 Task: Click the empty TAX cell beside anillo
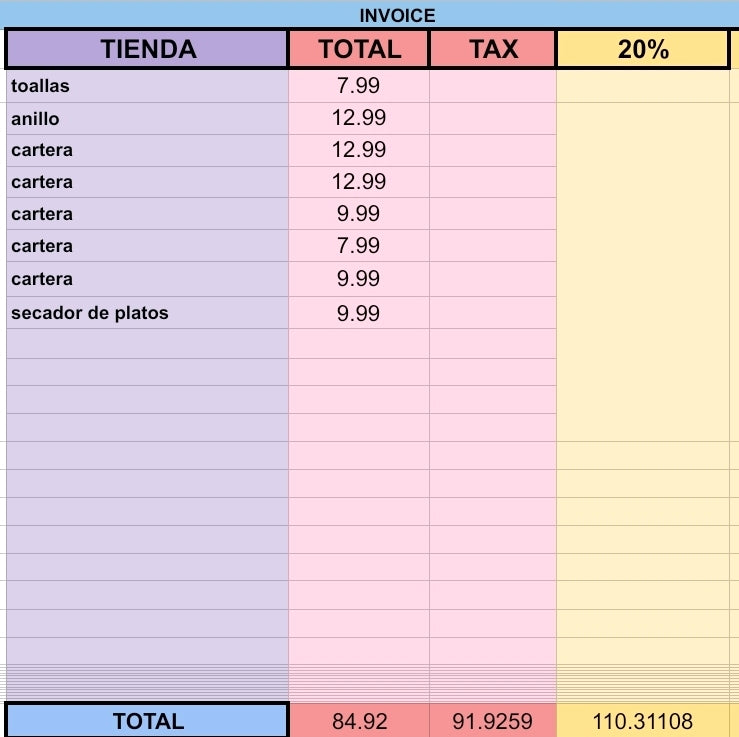point(493,118)
